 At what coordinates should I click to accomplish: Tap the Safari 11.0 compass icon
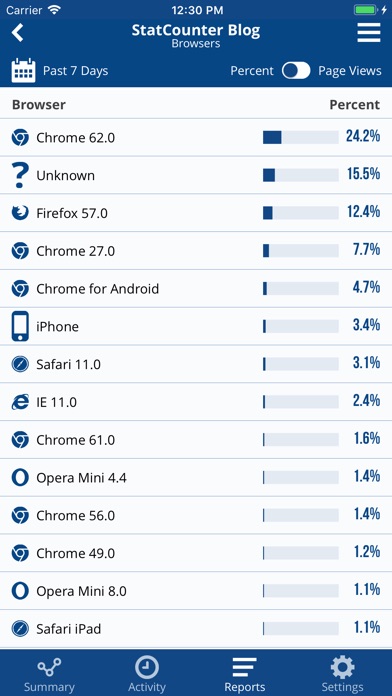click(x=20, y=364)
